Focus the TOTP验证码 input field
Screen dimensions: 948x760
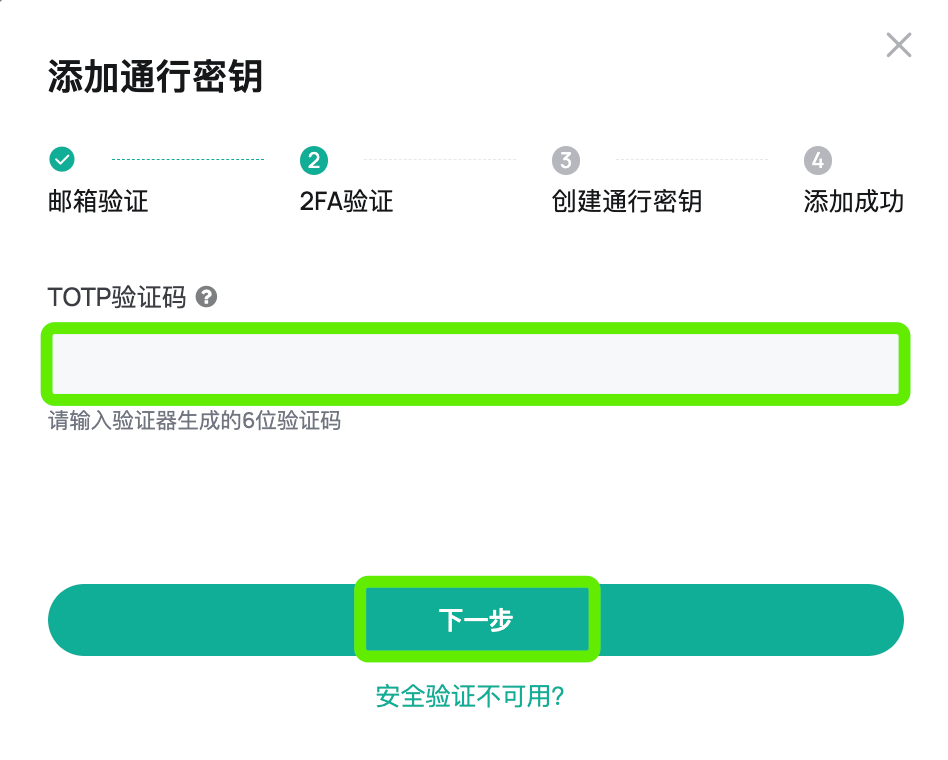(x=476, y=364)
